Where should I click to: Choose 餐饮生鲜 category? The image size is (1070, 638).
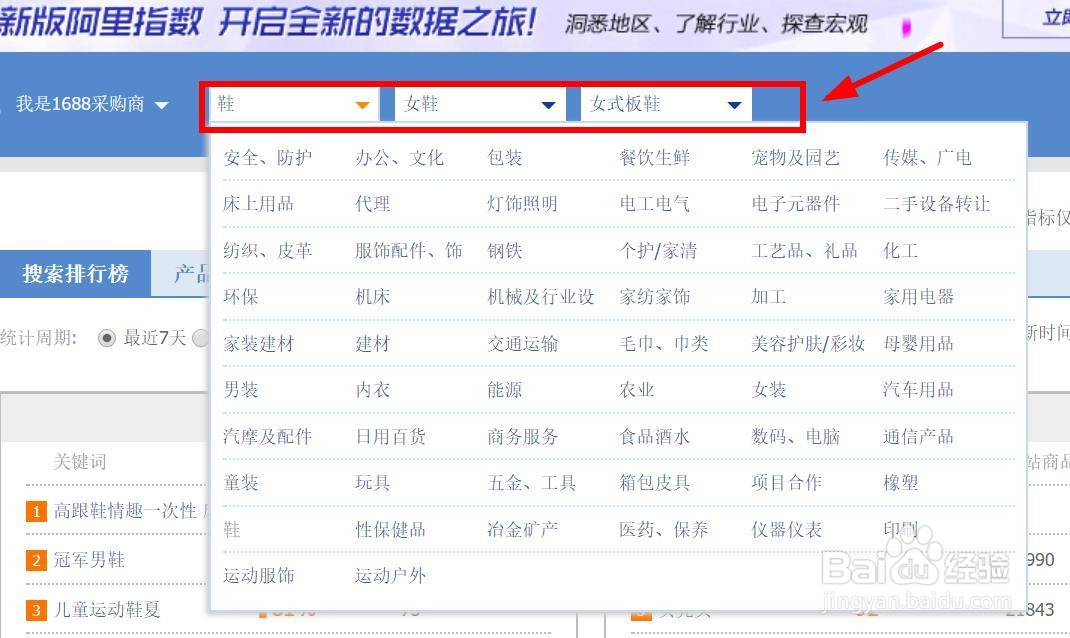pos(654,158)
